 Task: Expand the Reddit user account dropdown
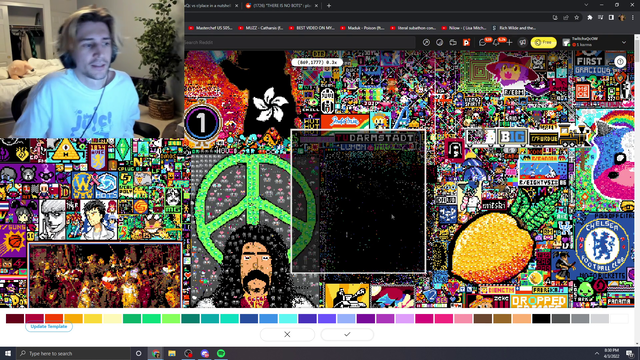coord(624,42)
